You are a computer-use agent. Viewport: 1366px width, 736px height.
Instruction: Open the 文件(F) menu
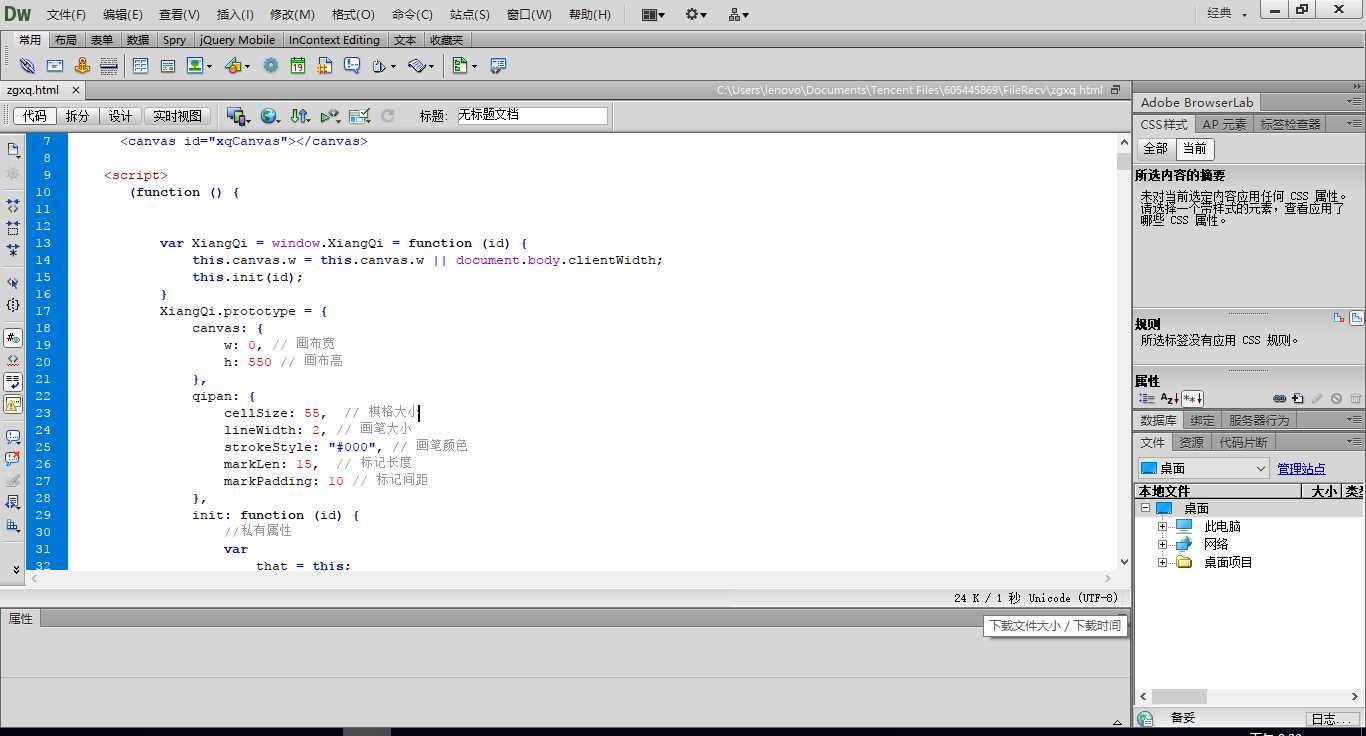pyautogui.click(x=66, y=14)
